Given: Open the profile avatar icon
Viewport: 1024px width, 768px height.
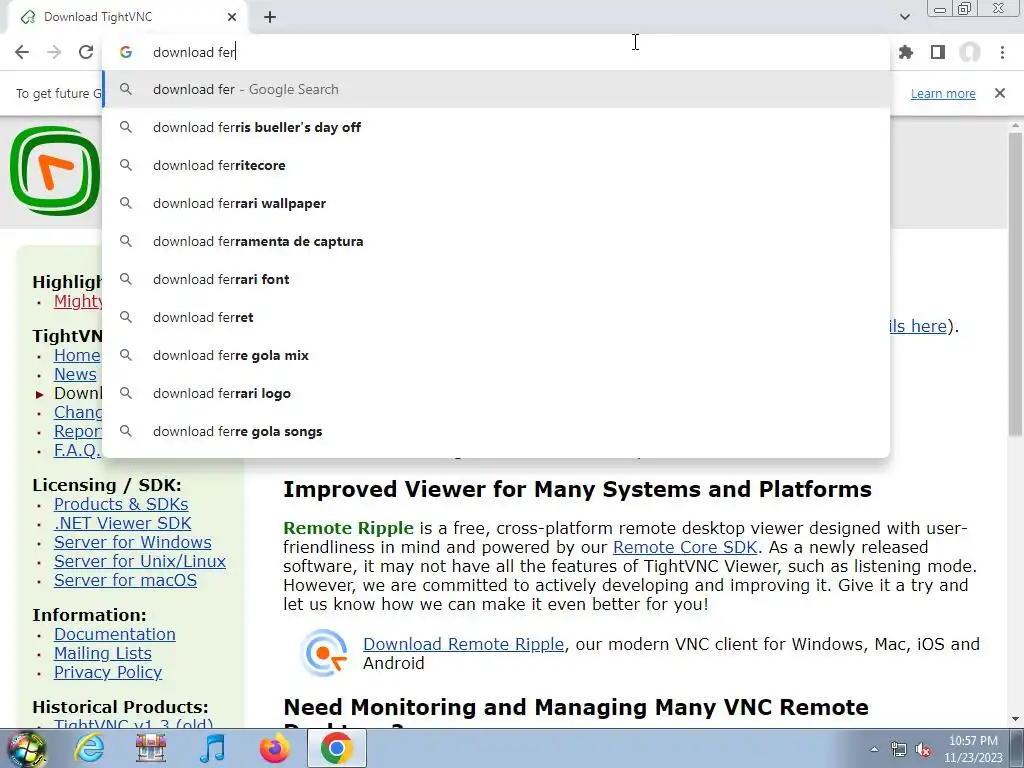Looking at the screenshot, I should [970, 52].
